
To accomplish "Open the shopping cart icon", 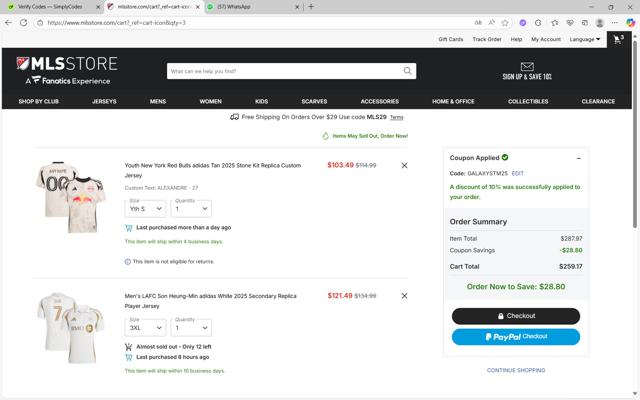I will pyautogui.click(x=618, y=39).
